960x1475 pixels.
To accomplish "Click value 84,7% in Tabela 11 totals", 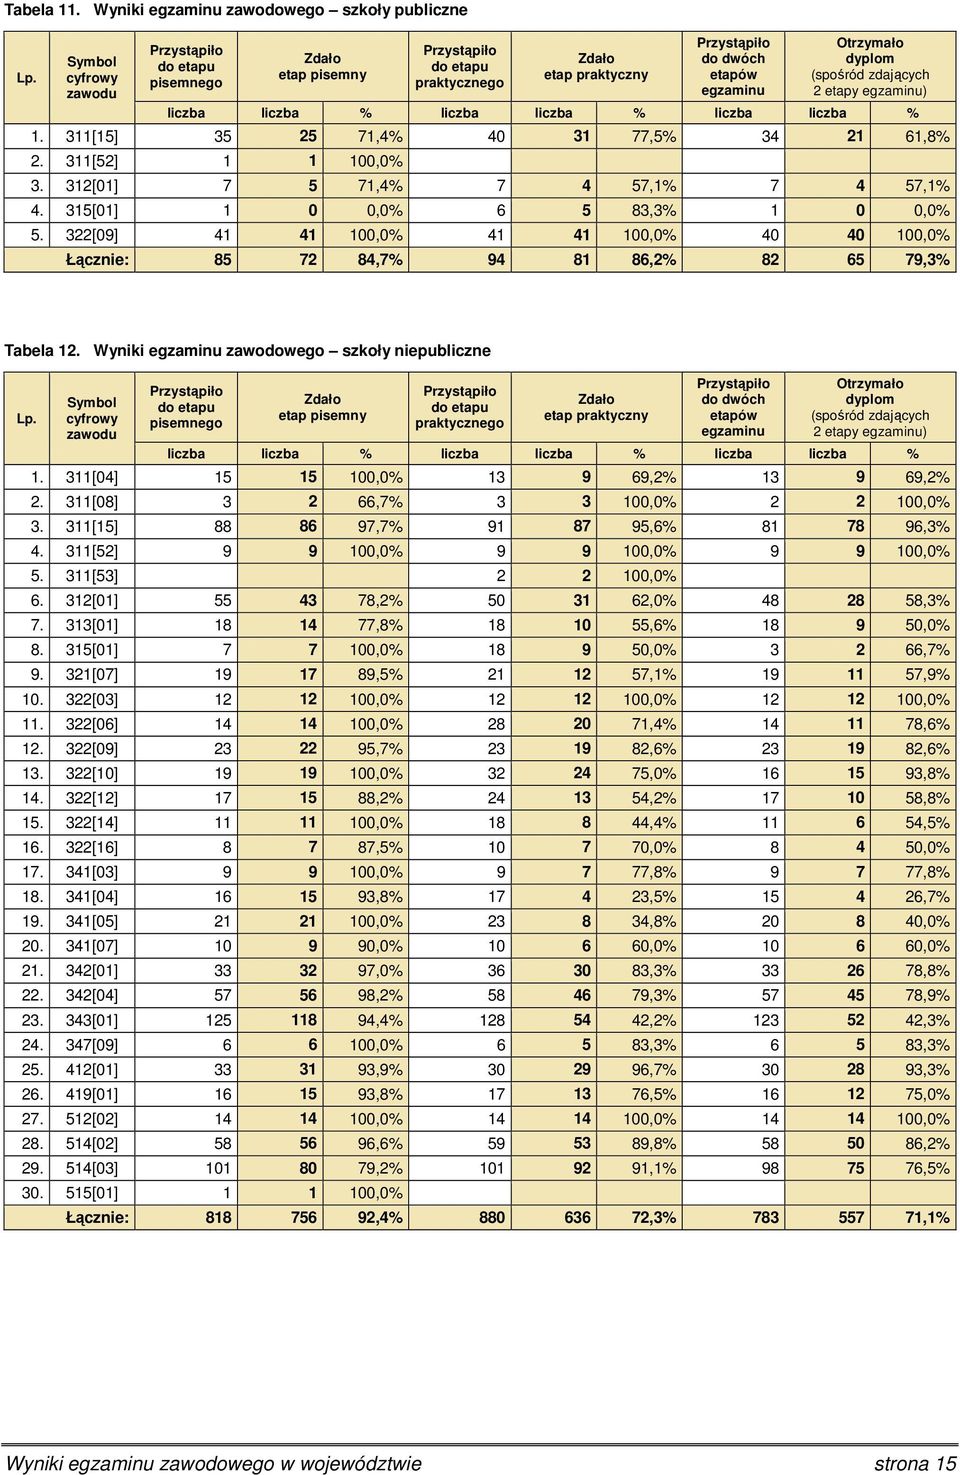I will [x=380, y=260].
